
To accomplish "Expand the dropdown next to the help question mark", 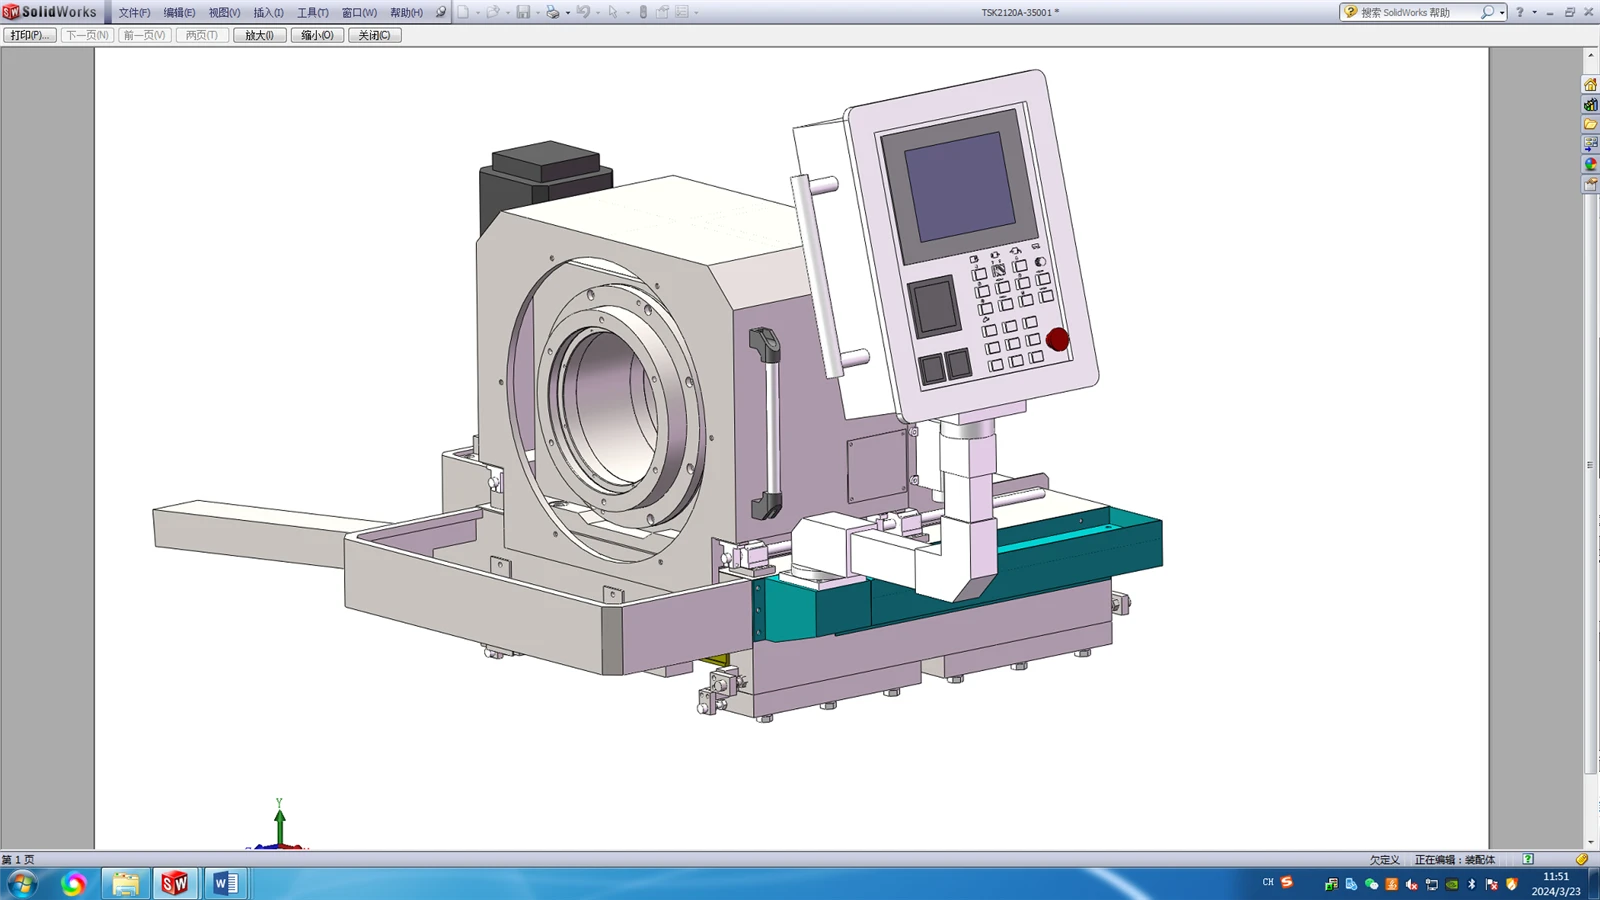I will point(1535,13).
